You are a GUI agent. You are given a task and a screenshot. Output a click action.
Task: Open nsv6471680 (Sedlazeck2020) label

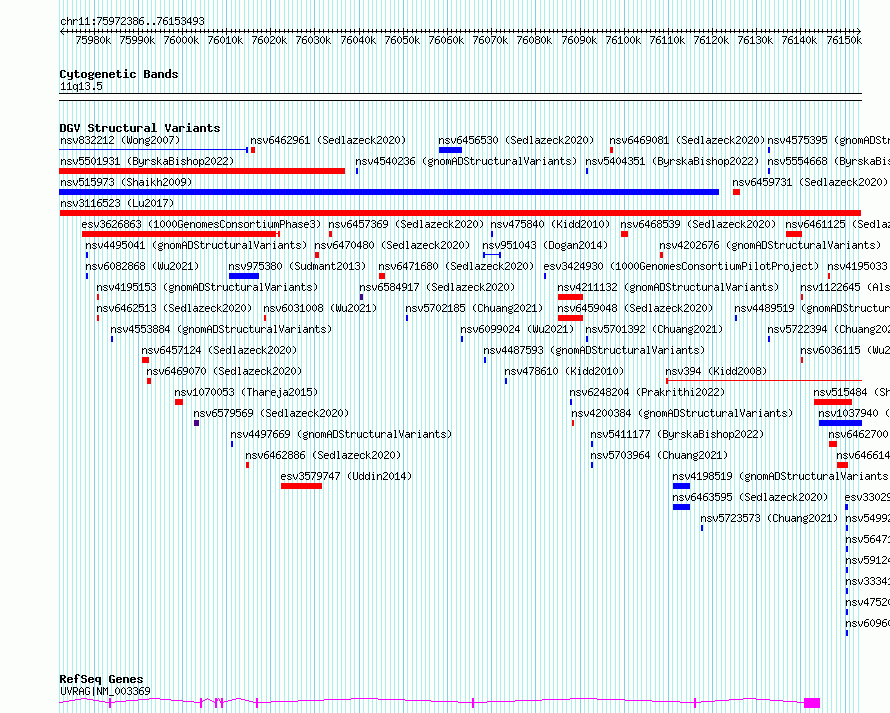(x=456, y=266)
